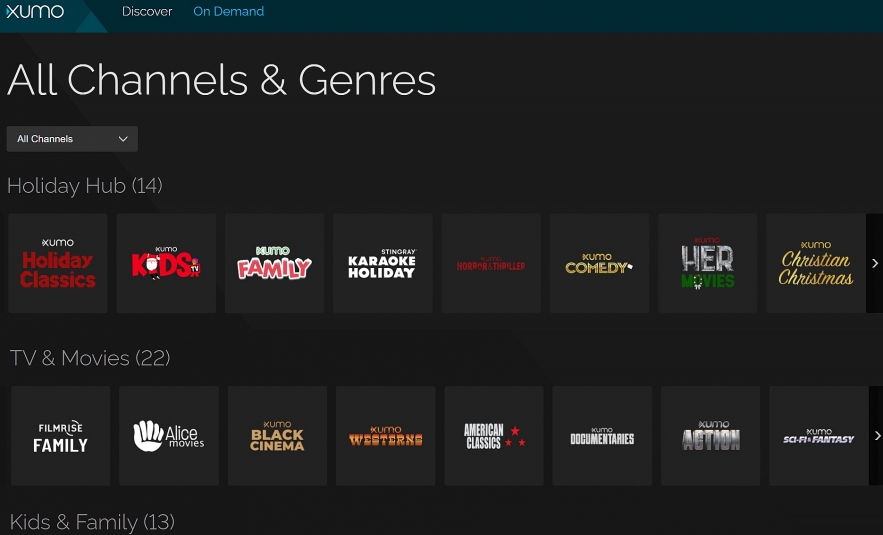The image size is (883, 535).
Task: Open the FilmRise Family channel
Action: [60, 436]
